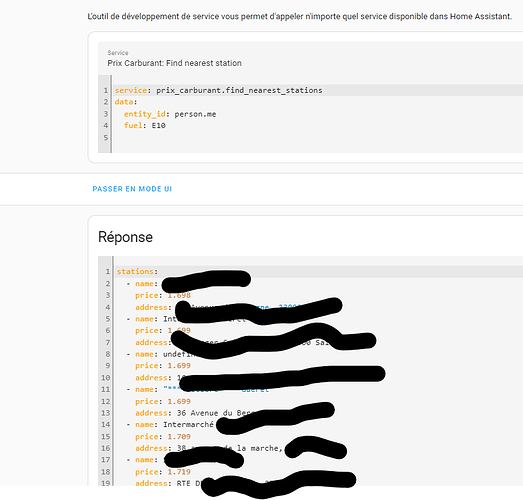Click the Home Assistant description sentence
Image resolution: width=523 pixels, height=500 pixels.
[300, 16]
